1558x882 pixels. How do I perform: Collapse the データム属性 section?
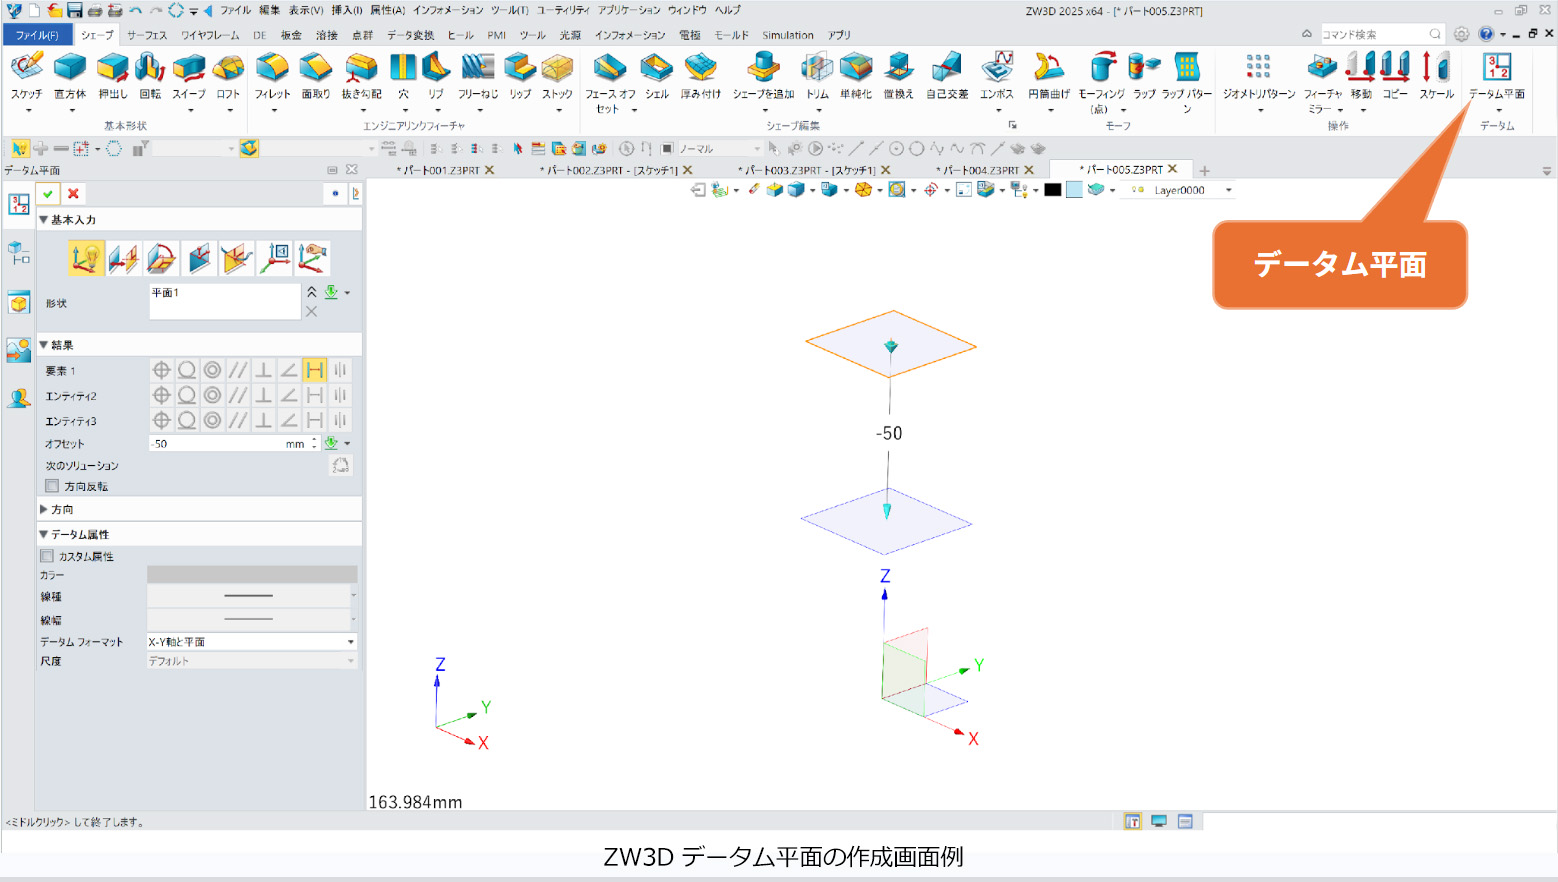tap(44, 534)
